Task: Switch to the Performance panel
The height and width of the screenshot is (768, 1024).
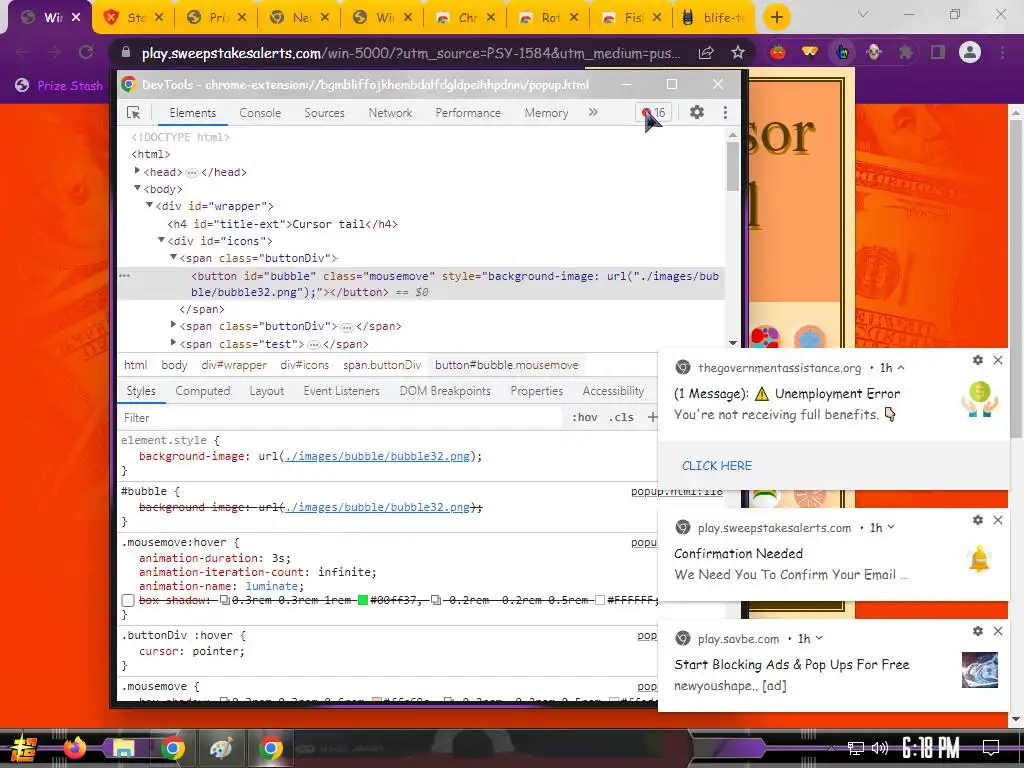Action: click(468, 113)
